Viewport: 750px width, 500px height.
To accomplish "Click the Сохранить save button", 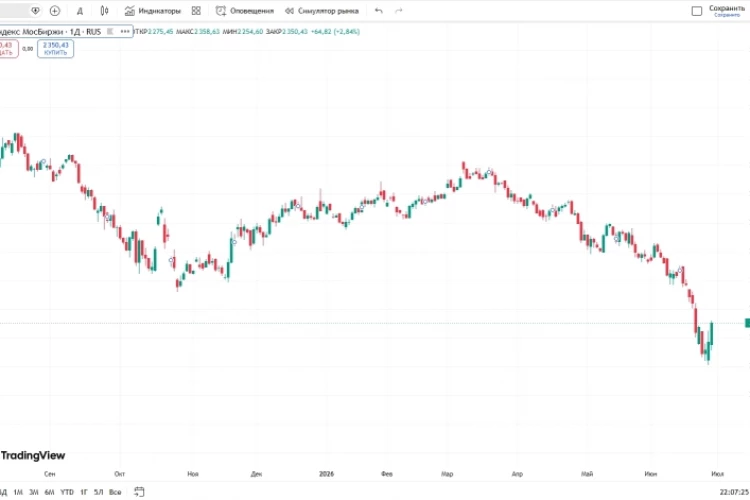I will (x=727, y=11).
